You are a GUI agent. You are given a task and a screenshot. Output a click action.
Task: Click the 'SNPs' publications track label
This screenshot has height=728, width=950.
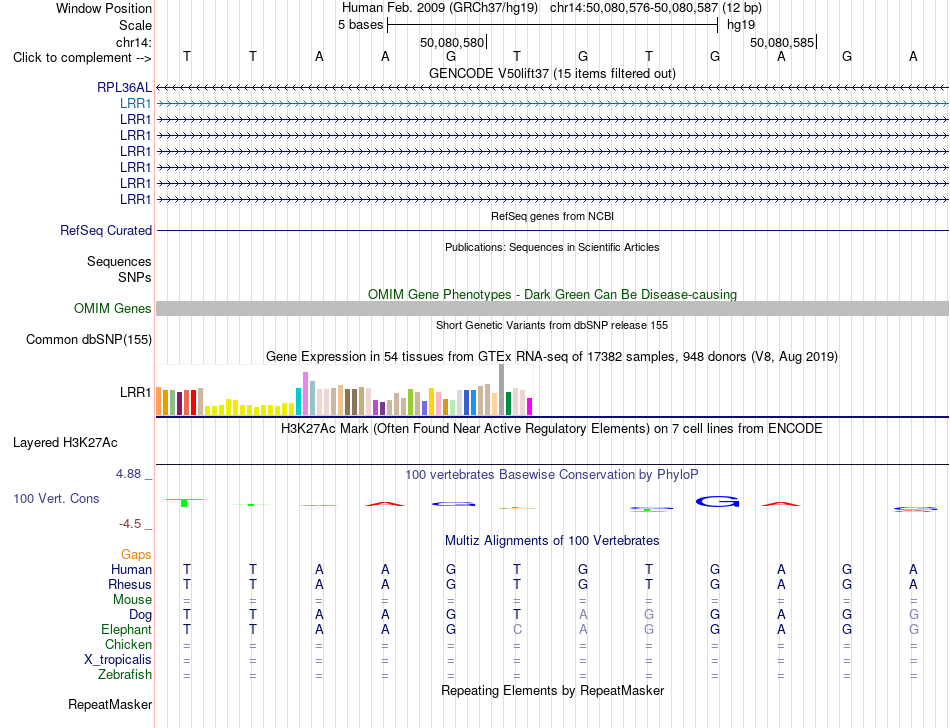(135, 277)
